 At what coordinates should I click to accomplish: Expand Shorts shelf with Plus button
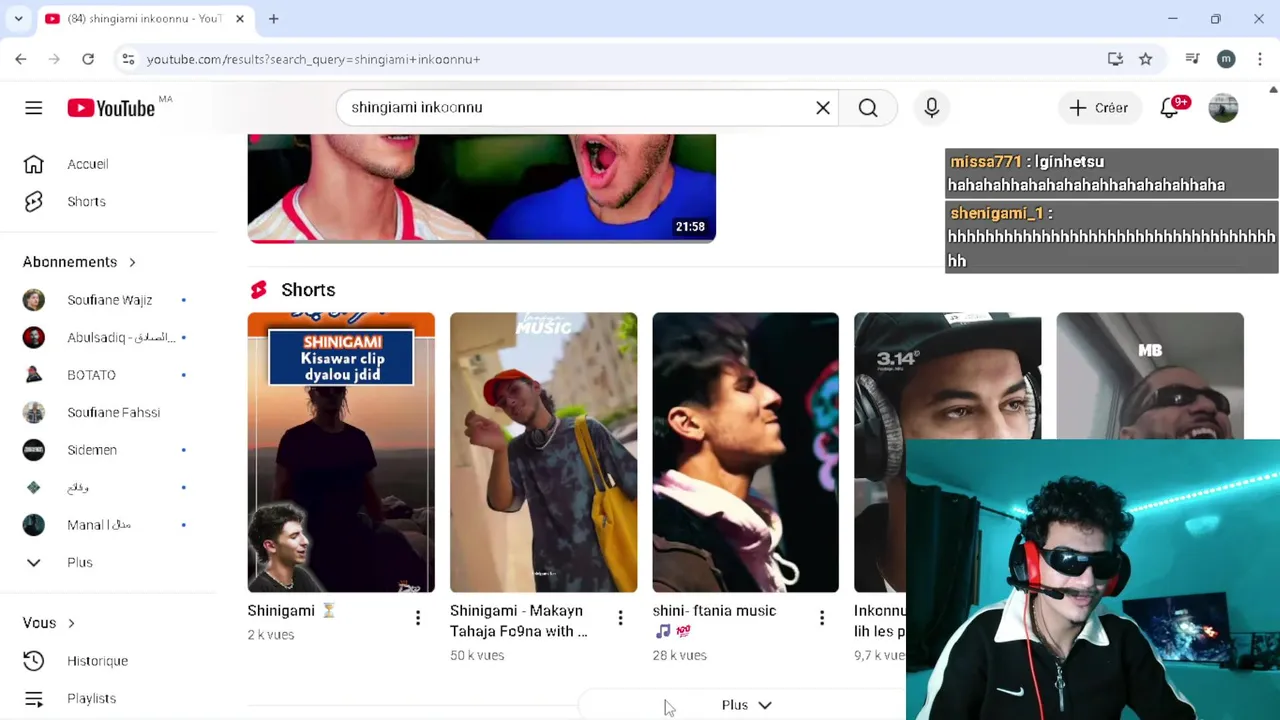click(746, 705)
